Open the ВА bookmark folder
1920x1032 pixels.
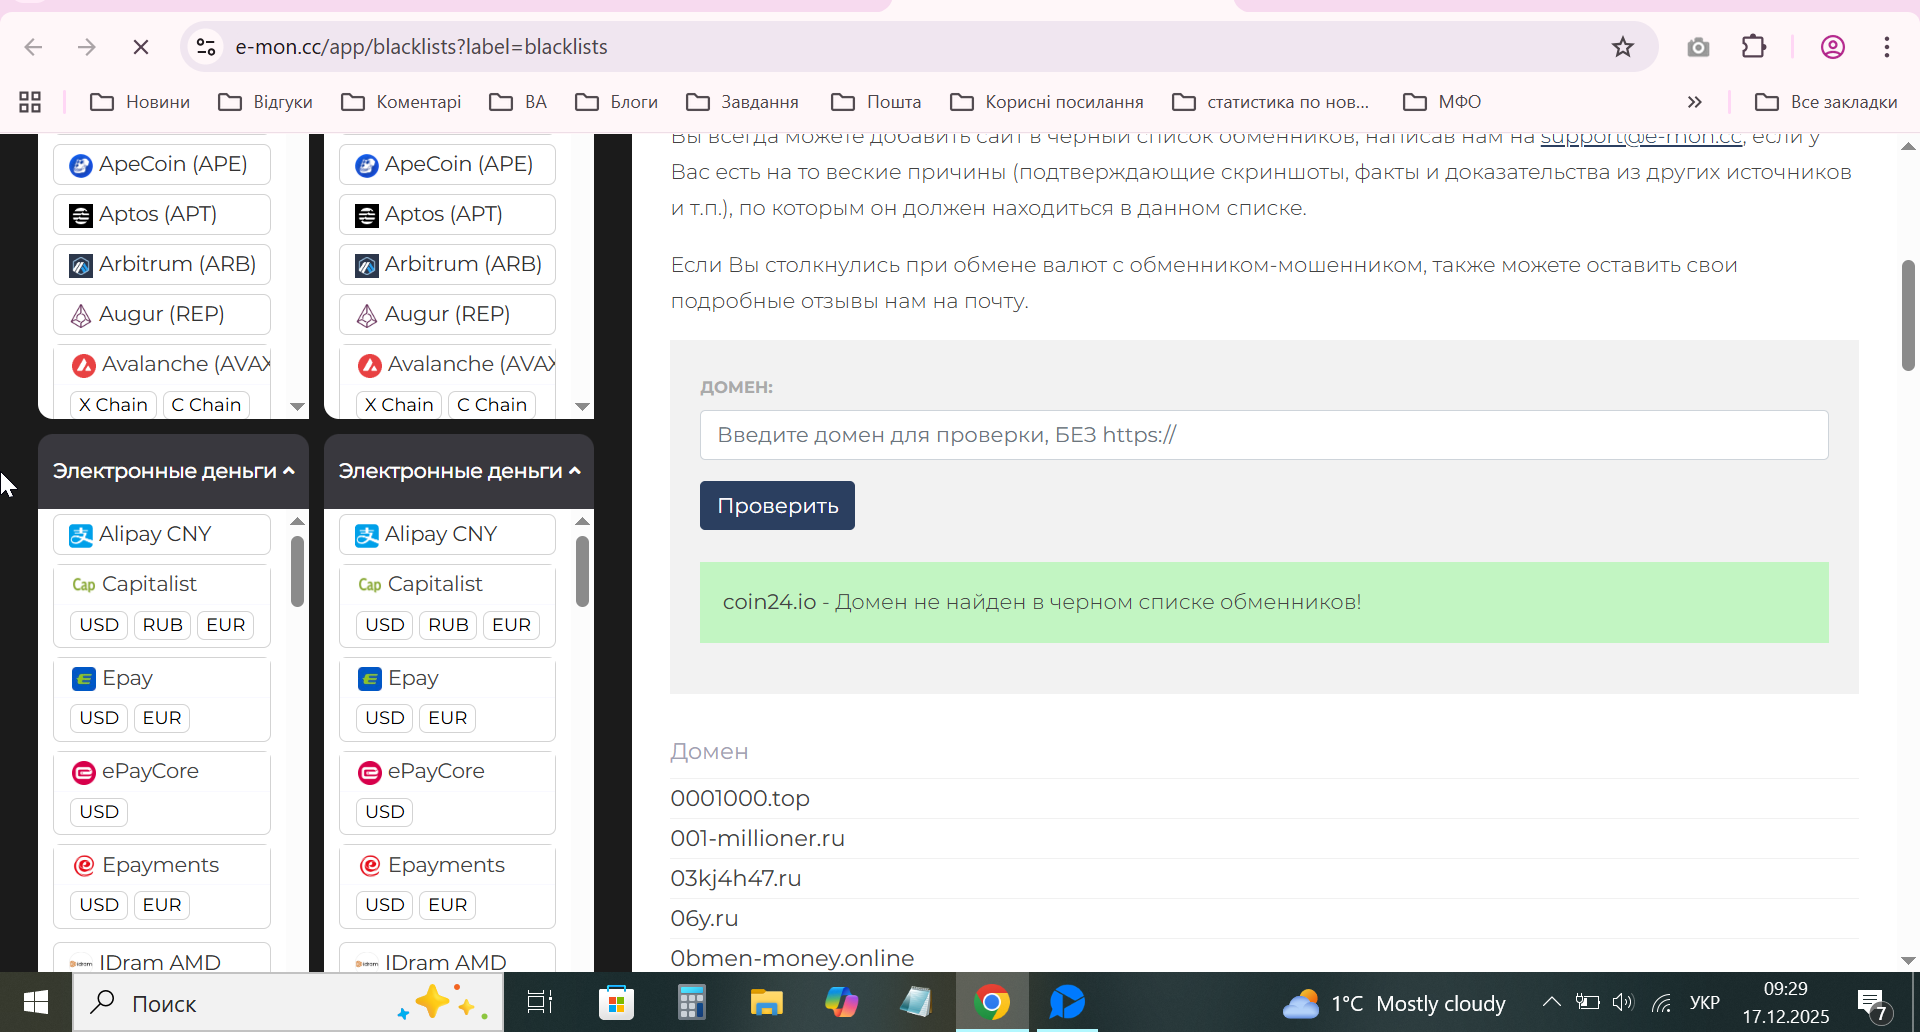(518, 102)
